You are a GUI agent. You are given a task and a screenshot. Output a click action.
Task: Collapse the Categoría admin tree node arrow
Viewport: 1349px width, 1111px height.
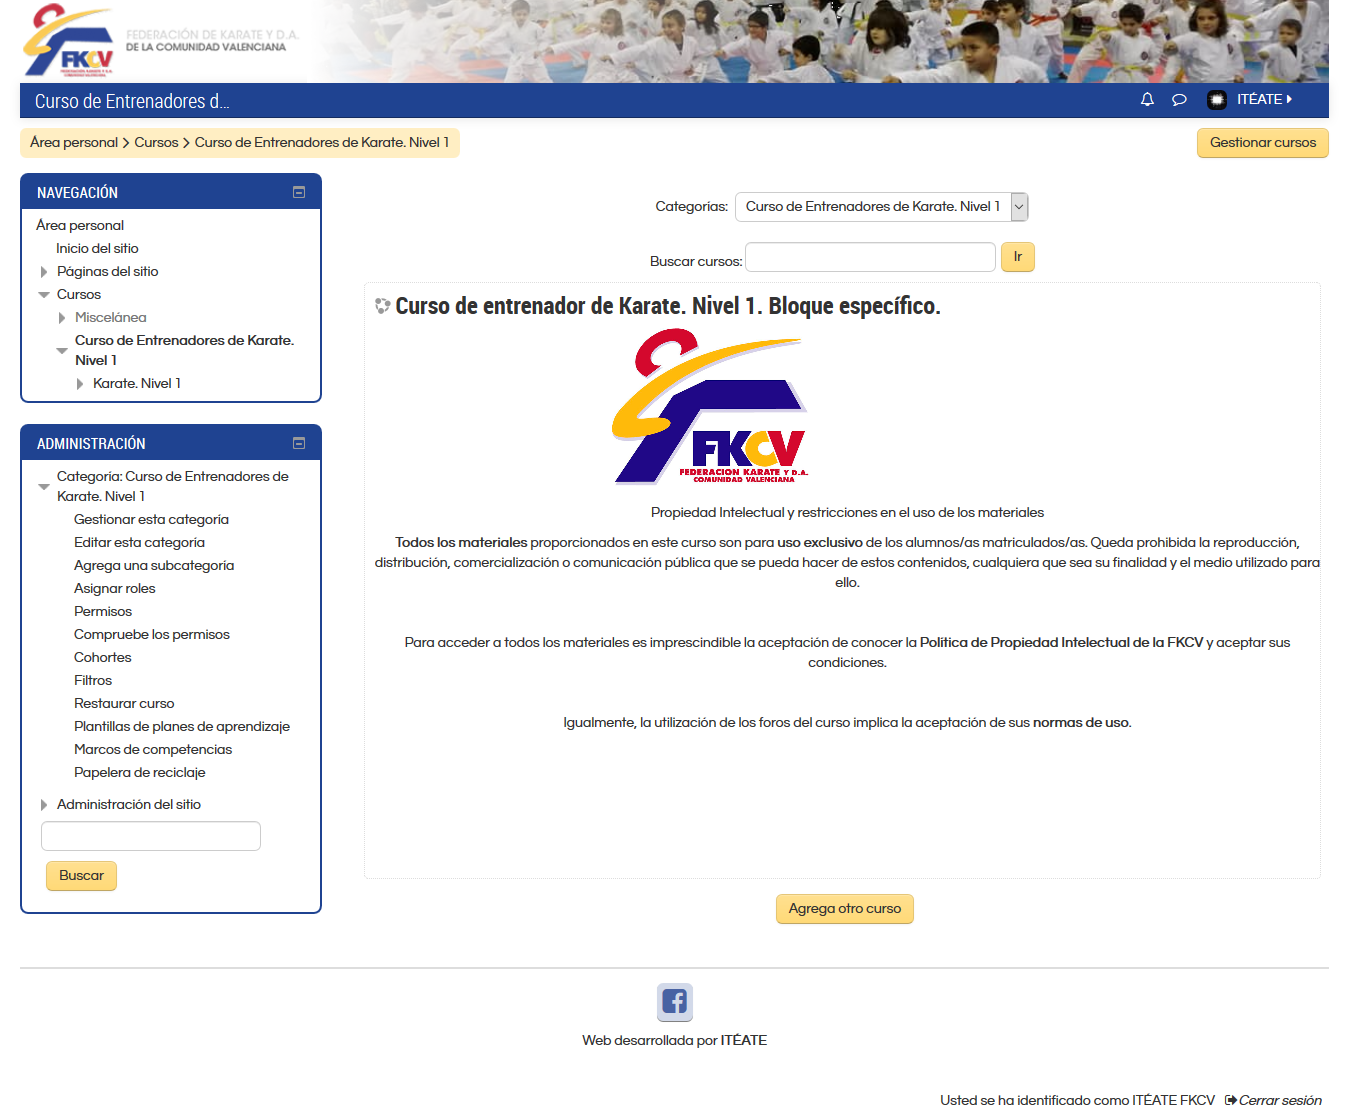(x=43, y=487)
